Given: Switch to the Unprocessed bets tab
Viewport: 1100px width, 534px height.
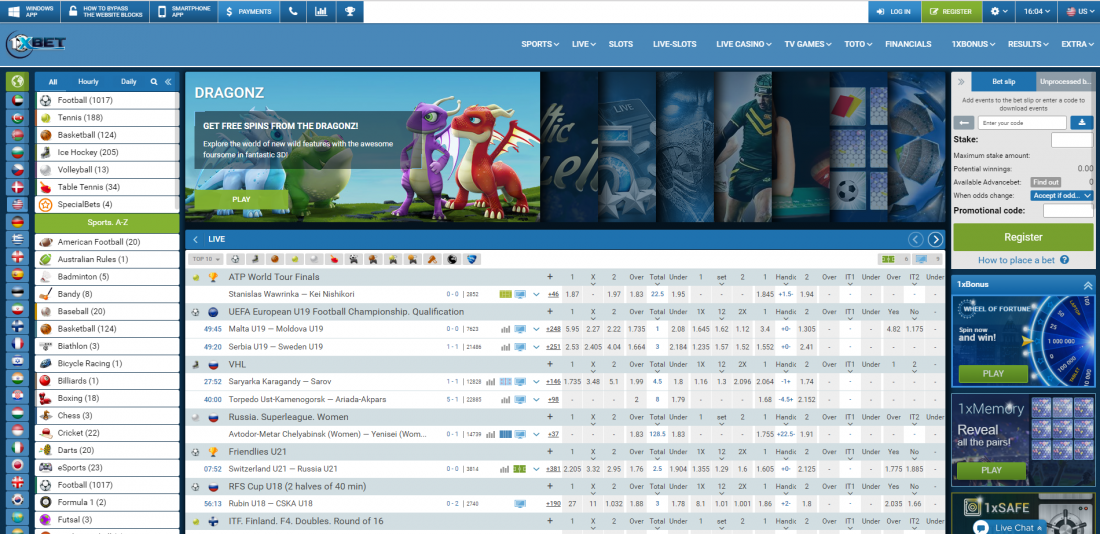Looking at the screenshot, I should pyautogui.click(x=1065, y=81).
